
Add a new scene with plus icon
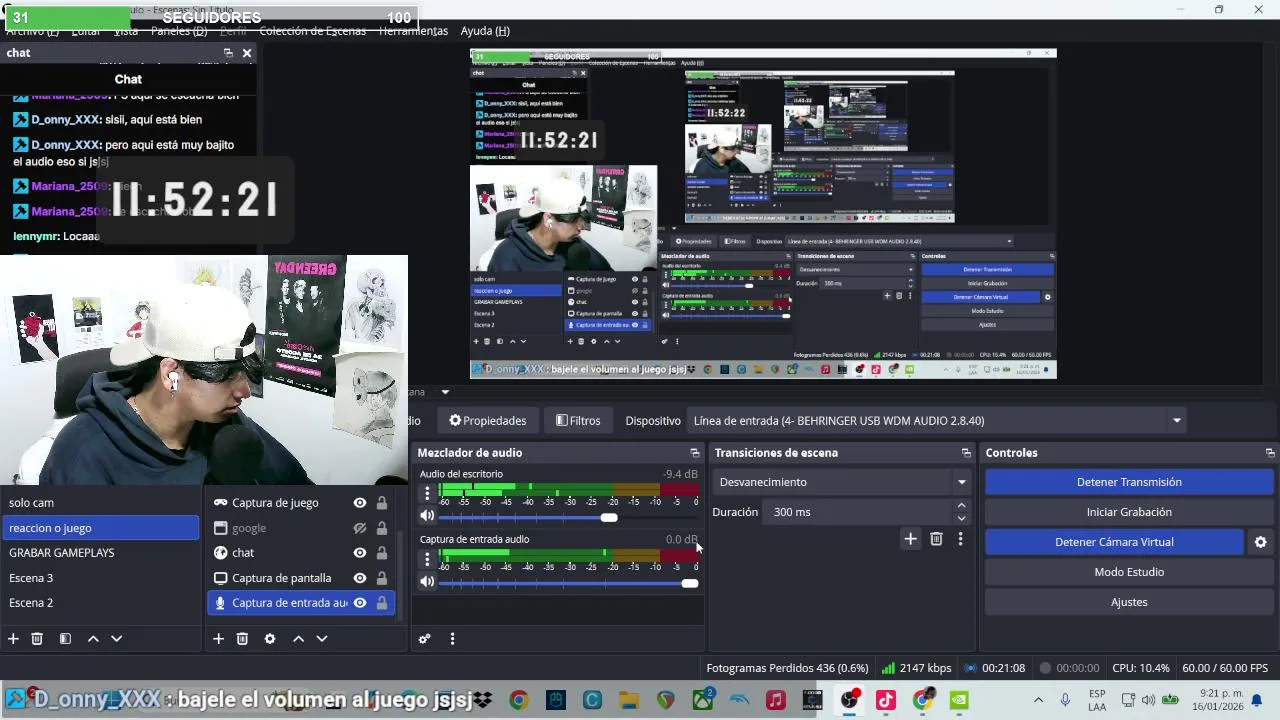pyautogui.click(x=13, y=638)
